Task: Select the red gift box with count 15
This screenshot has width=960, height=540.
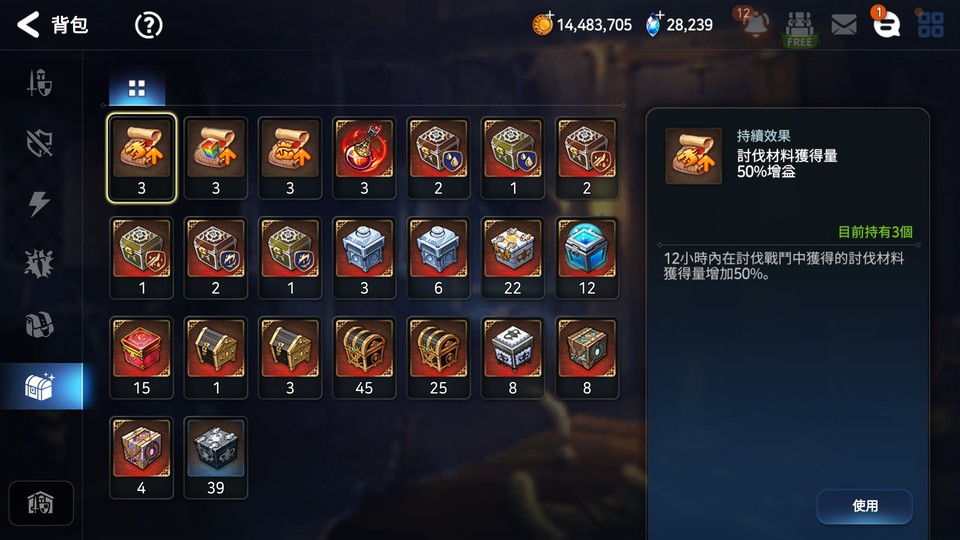Action: point(141,358)
